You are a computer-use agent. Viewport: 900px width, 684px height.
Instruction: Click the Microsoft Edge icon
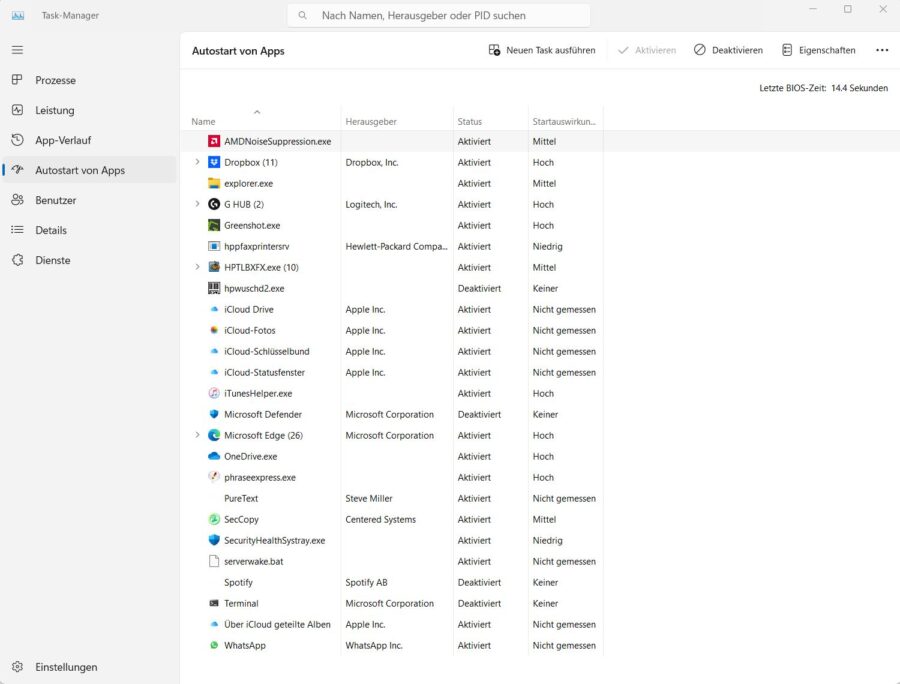coord(214,435)
